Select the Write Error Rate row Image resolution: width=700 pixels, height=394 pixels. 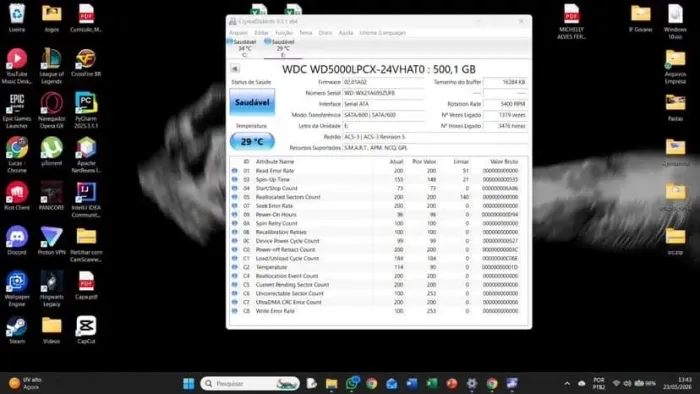click(376, 311)
